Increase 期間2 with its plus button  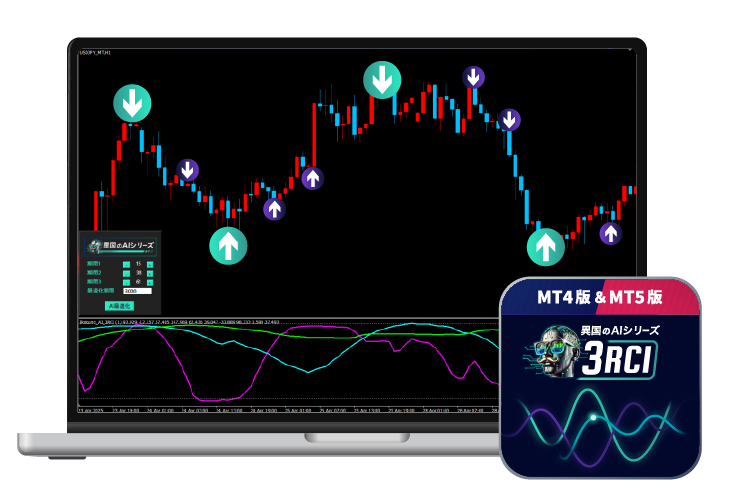150,273
